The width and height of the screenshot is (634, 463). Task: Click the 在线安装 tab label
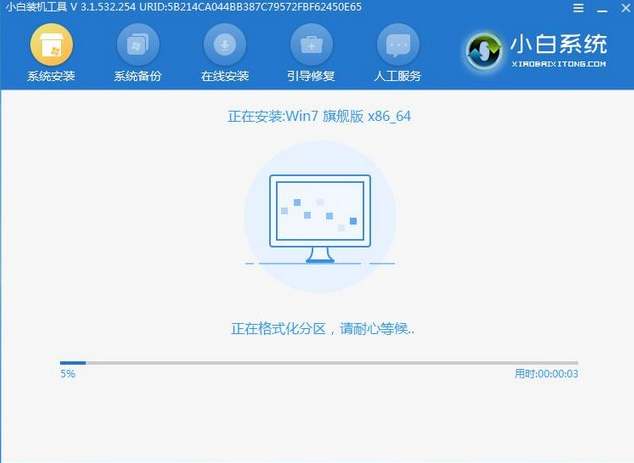[225, 76]
